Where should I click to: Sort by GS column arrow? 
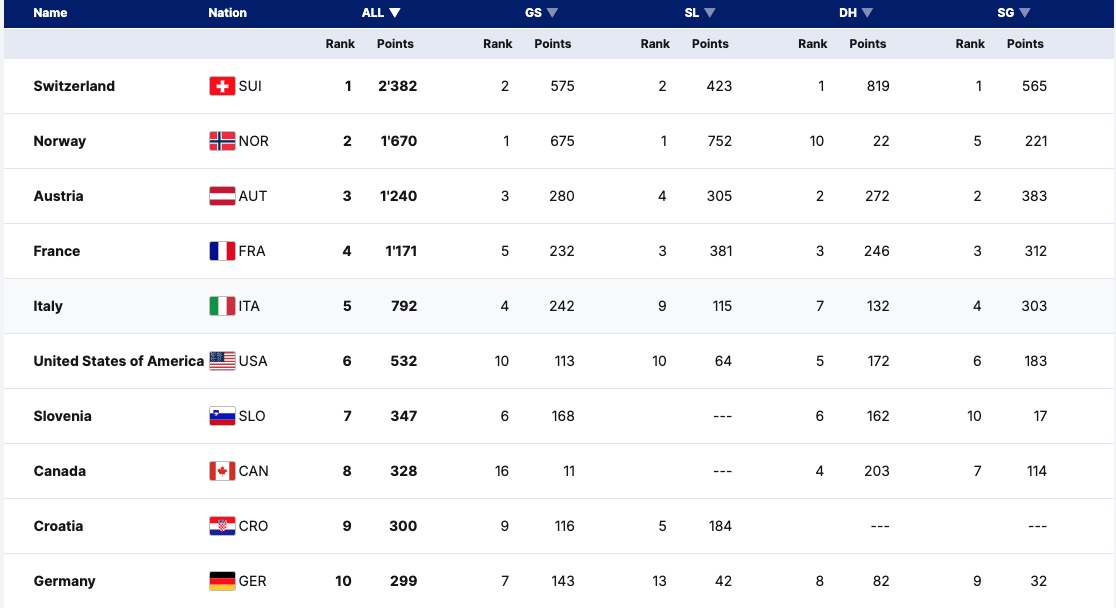552,13
